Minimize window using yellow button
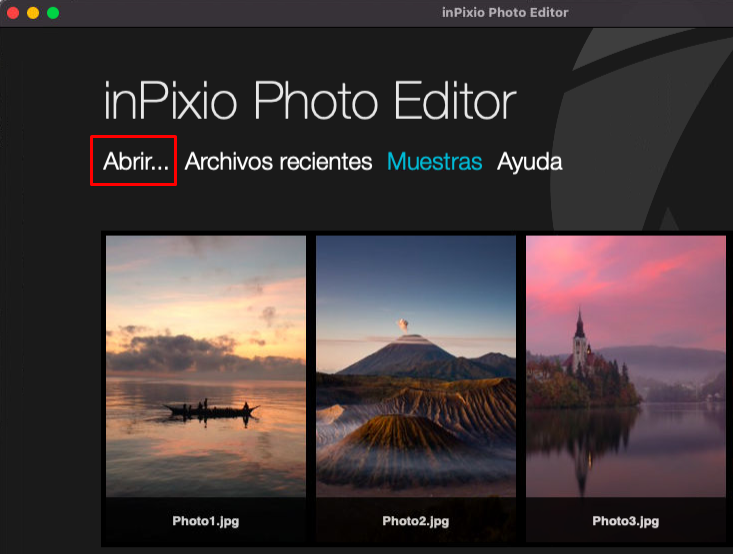733x554 pixels. click(x=33, y=13)
